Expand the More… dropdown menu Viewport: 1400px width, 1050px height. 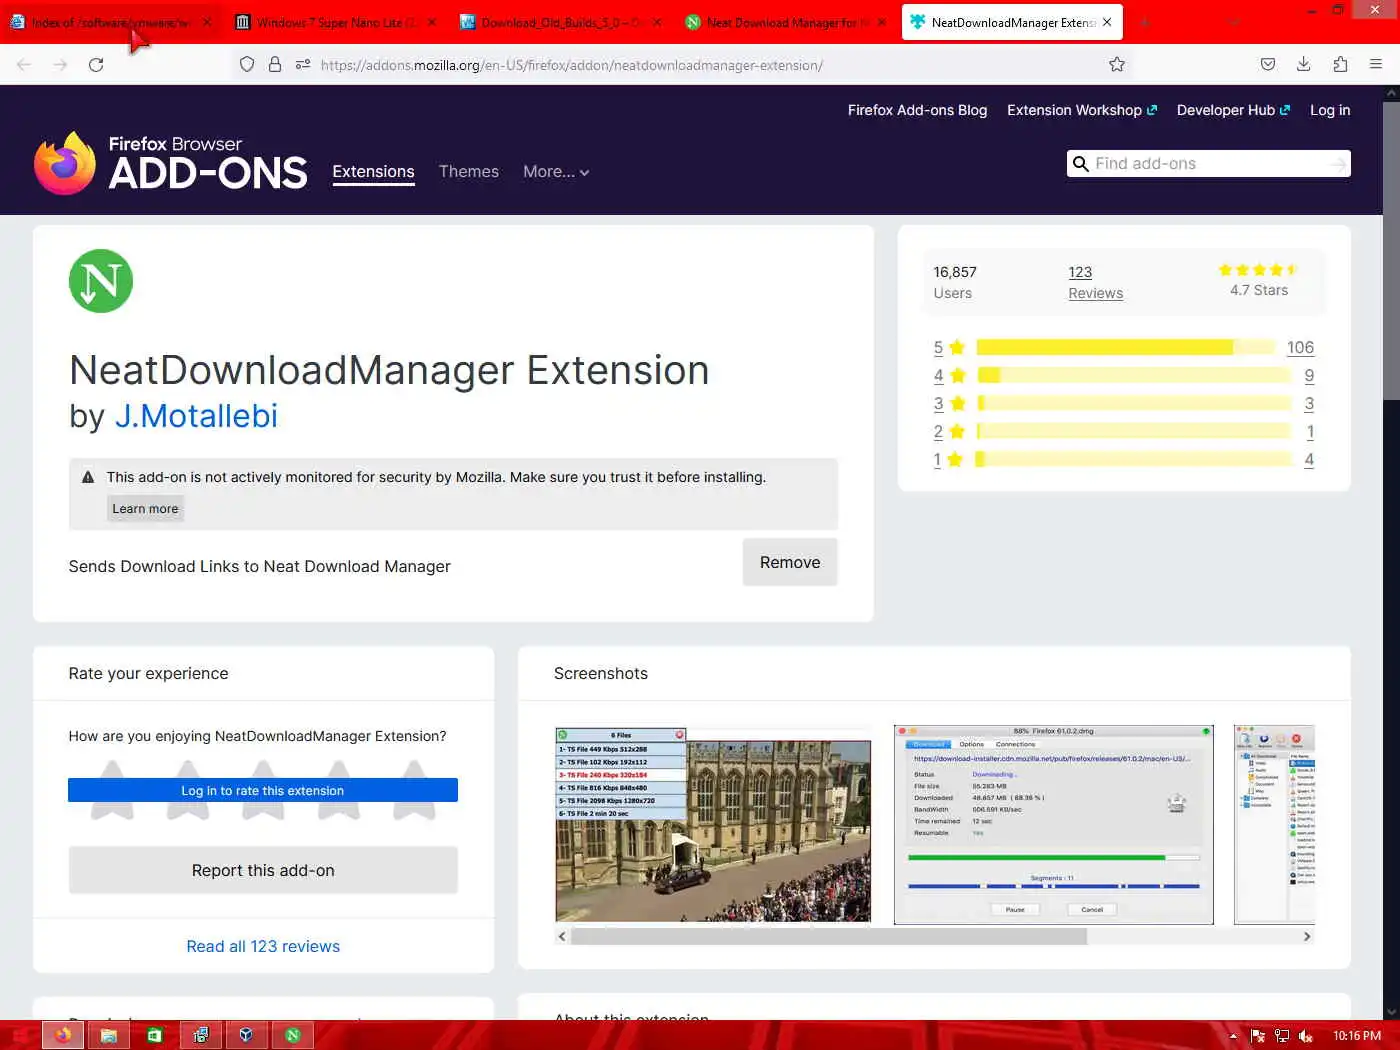[556, 172]
